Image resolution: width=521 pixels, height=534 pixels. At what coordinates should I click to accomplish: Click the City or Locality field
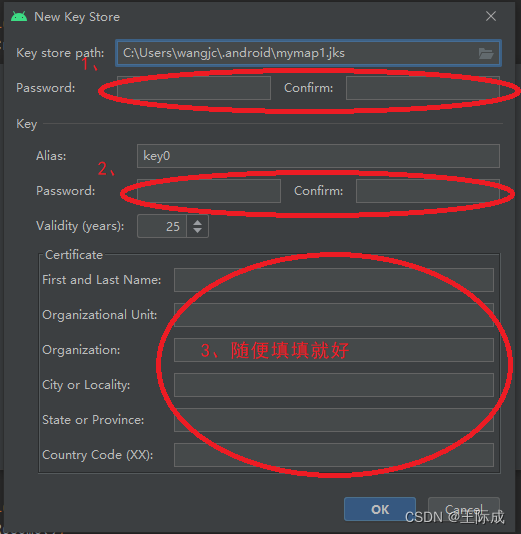334,385
